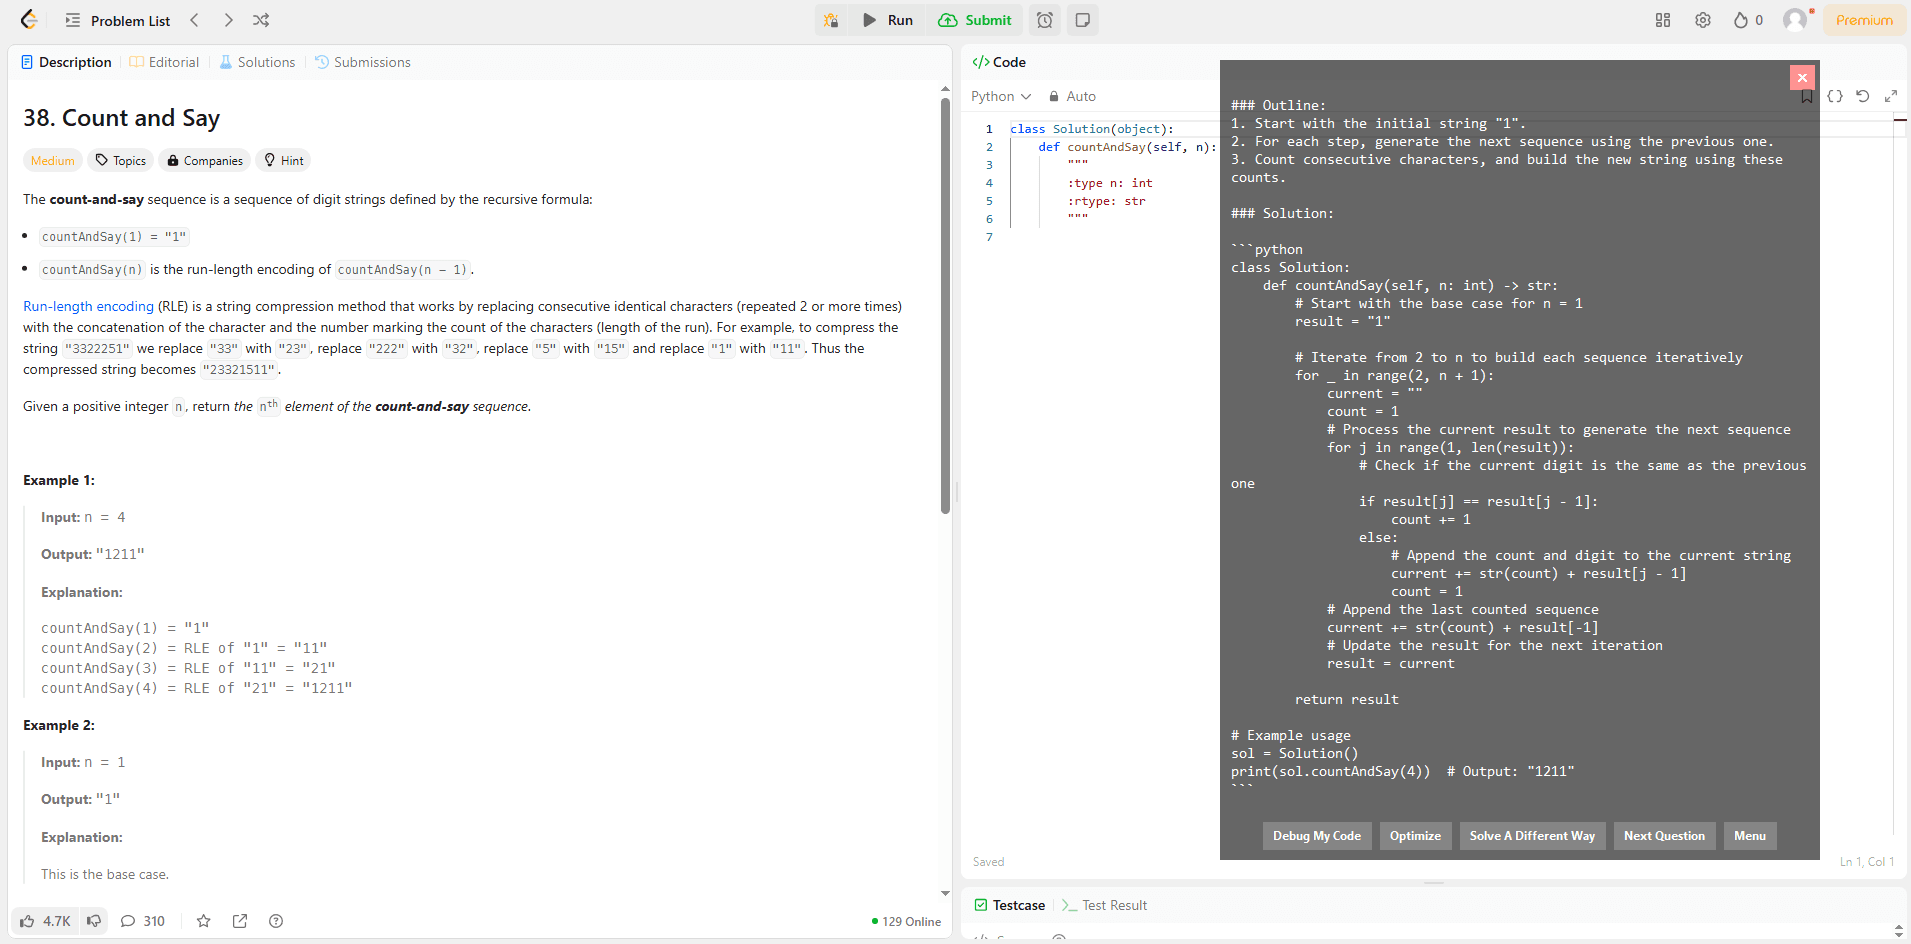The height and width of the screenshot is (944, 1911).
Task: Click the LeetCode logo icon
Action: click(x=29, y=20)
